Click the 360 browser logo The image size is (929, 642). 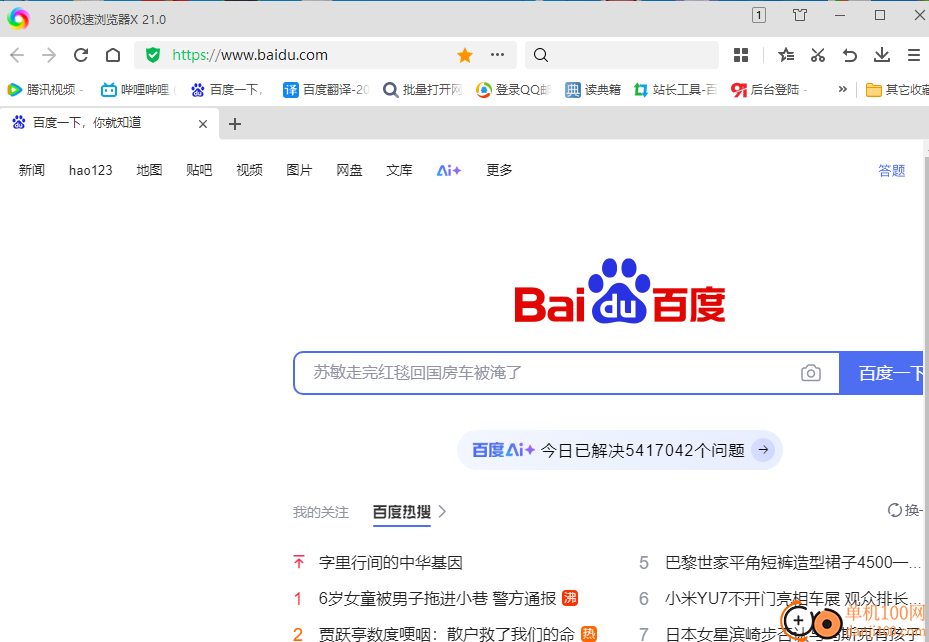click(18, 18)
